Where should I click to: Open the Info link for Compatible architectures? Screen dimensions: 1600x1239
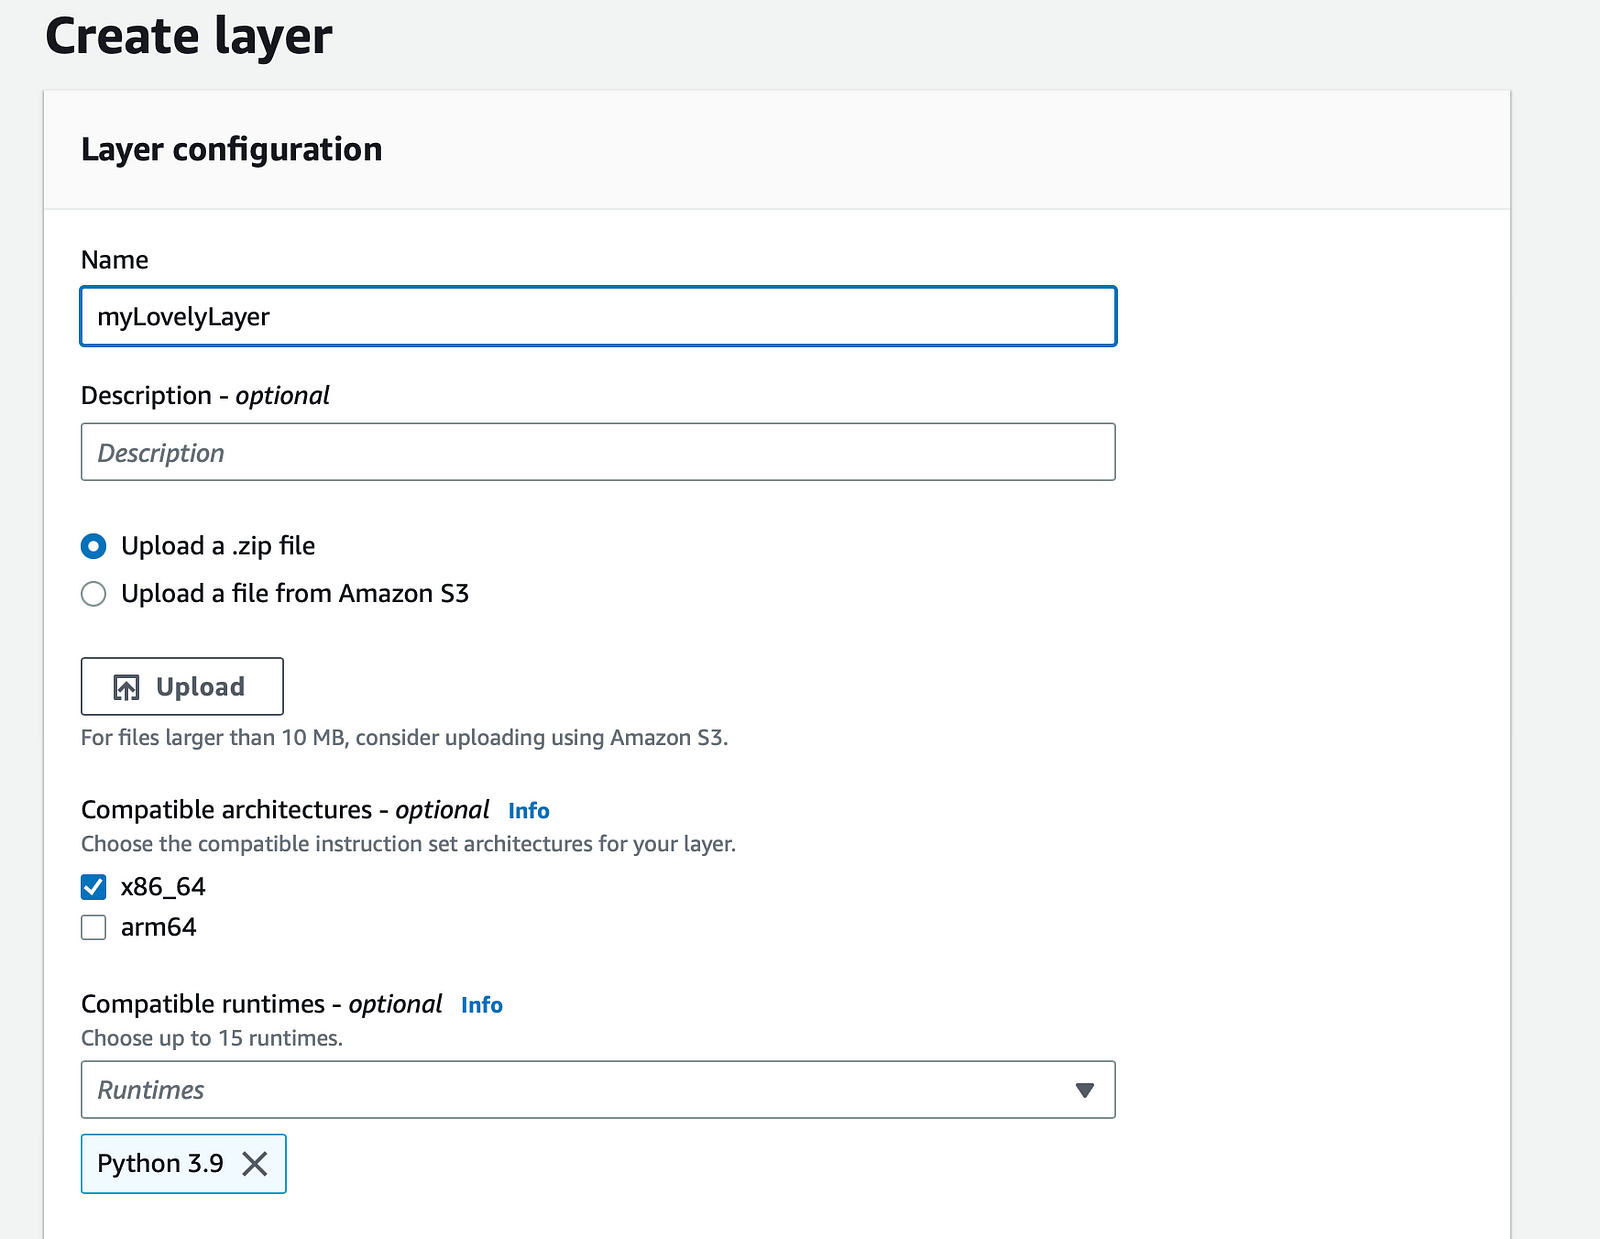pyautogui.click(x=528, y=811)
